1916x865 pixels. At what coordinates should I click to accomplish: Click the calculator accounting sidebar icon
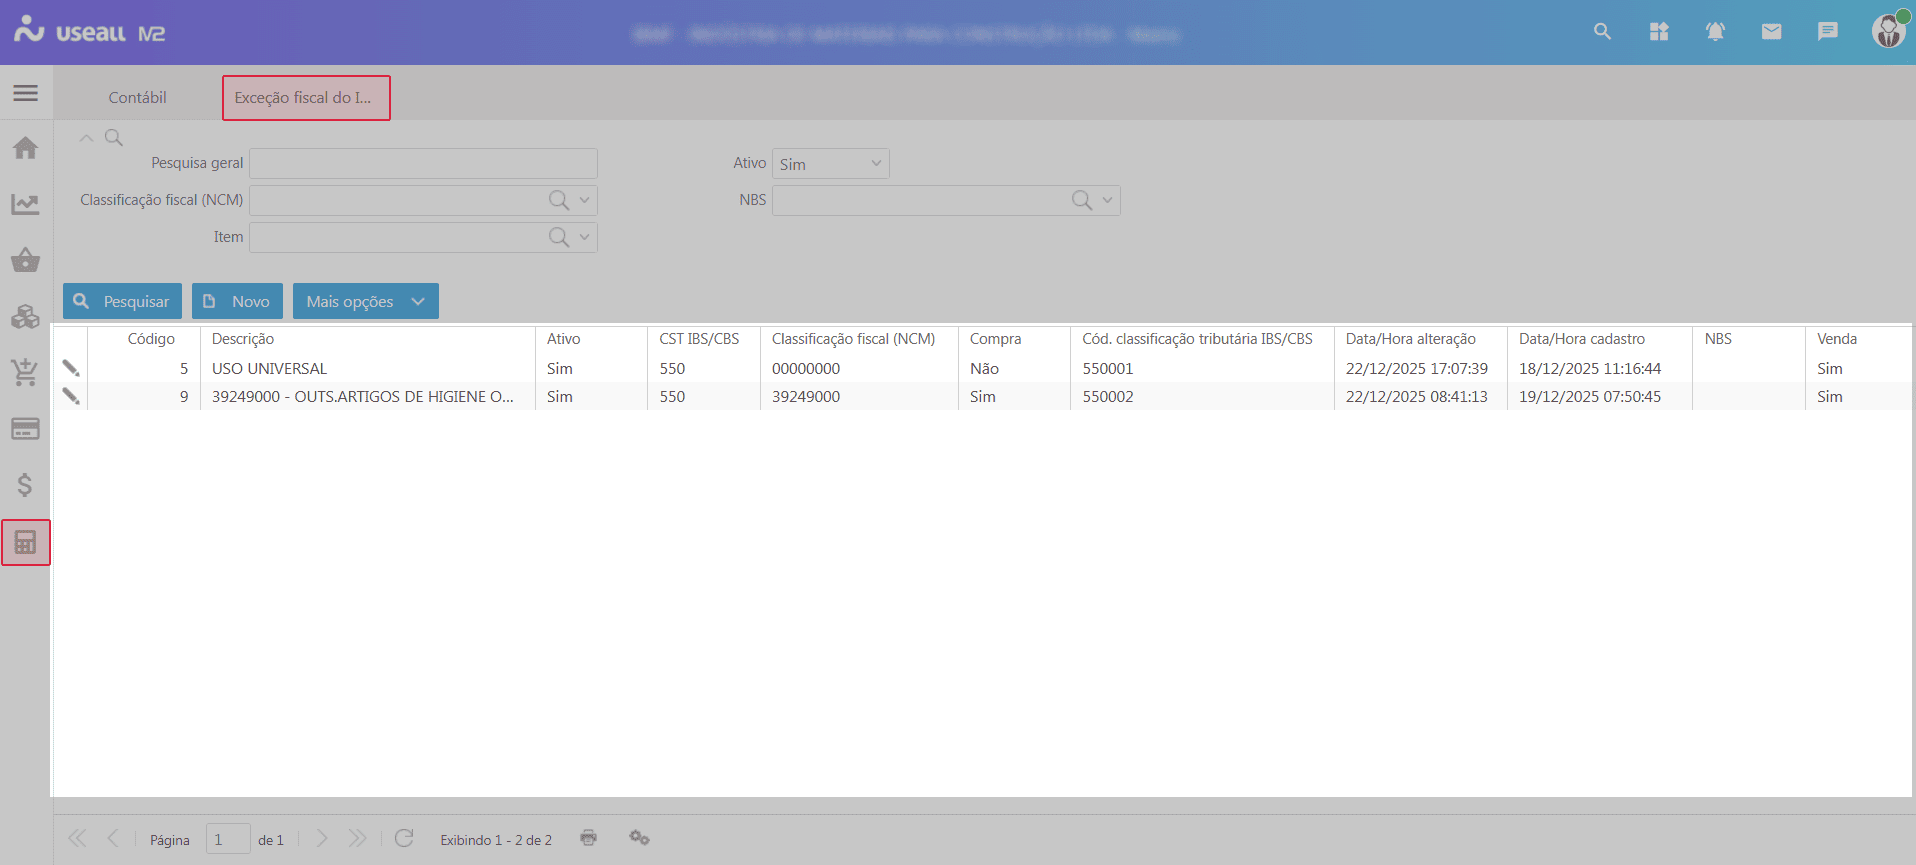(x=26, y=542)
